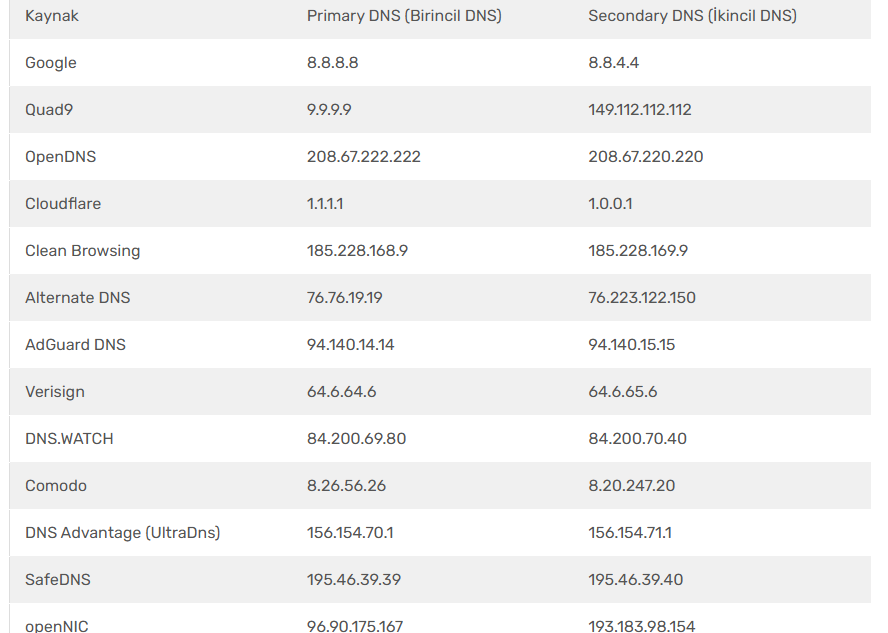Click the AdGuard DNS row name

pyautogui.click(x=75, y=345)
